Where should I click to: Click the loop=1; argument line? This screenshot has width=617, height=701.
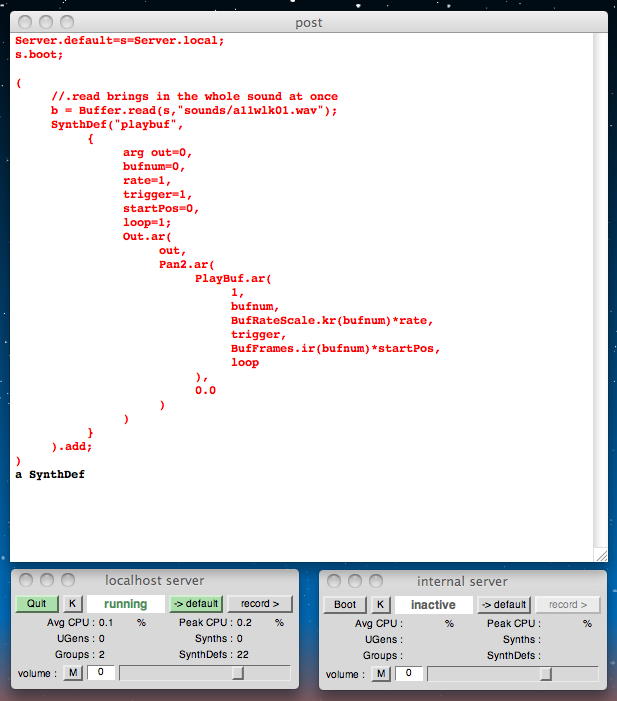[x=147, y=222]
